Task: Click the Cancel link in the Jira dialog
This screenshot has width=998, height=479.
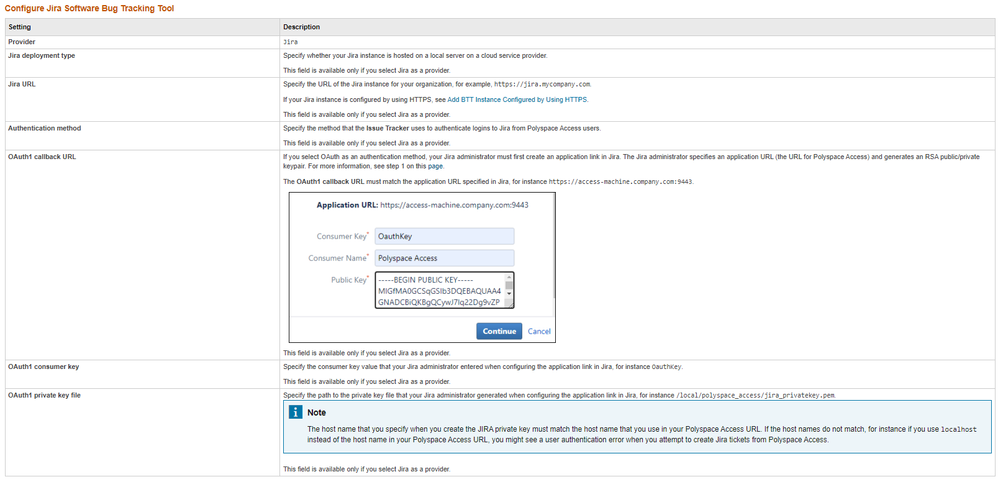Action: click(x=539, y=331)
